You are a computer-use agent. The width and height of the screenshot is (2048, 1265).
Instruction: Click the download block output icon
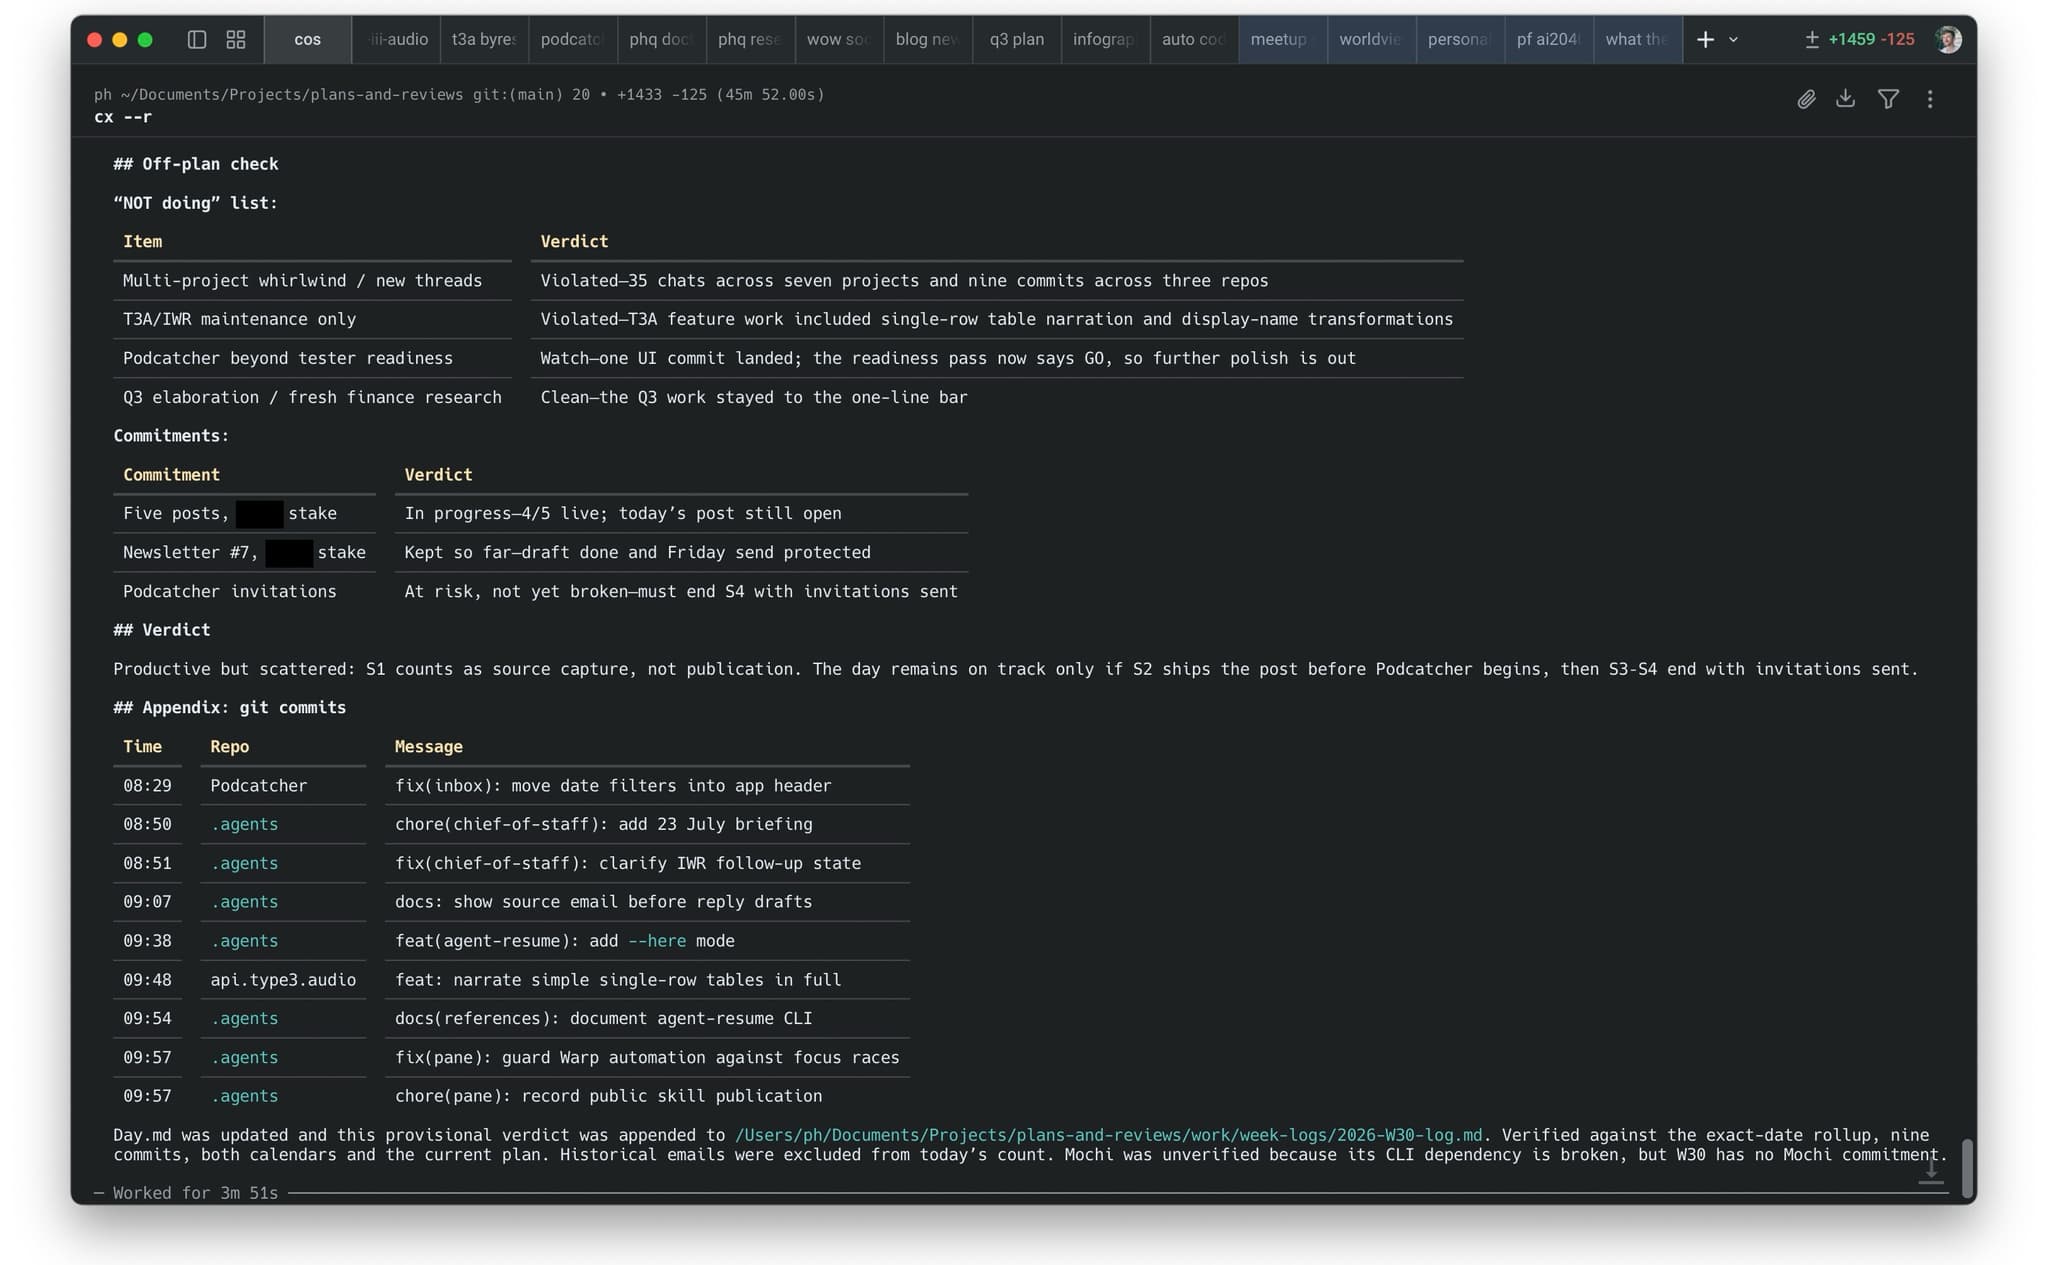1846,98
